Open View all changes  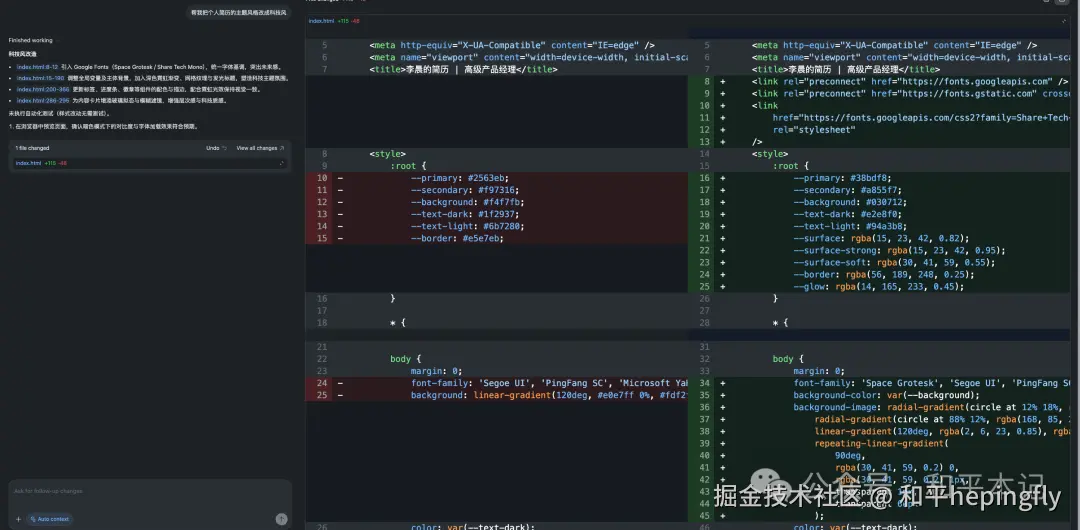pos(260,148)
